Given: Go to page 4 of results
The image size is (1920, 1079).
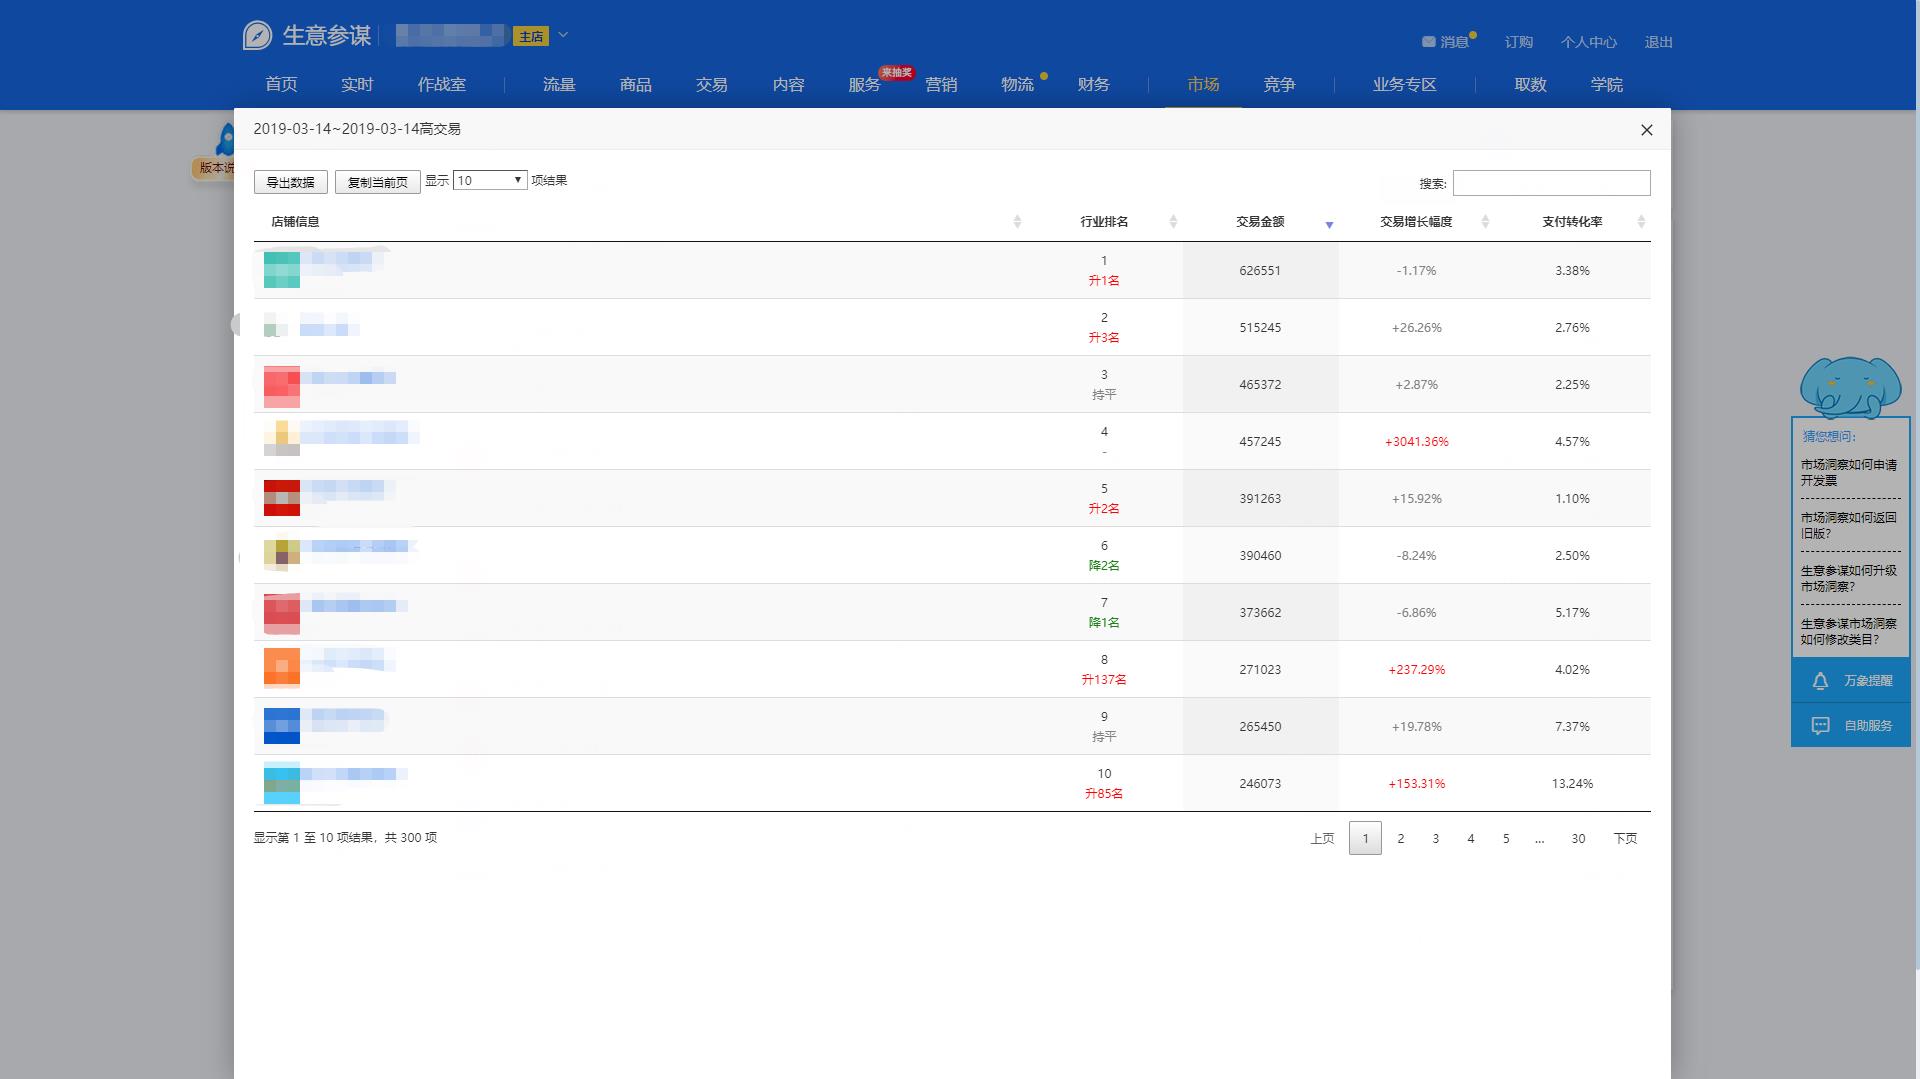Looking at the screenshot, I should tap(1470, 838).
